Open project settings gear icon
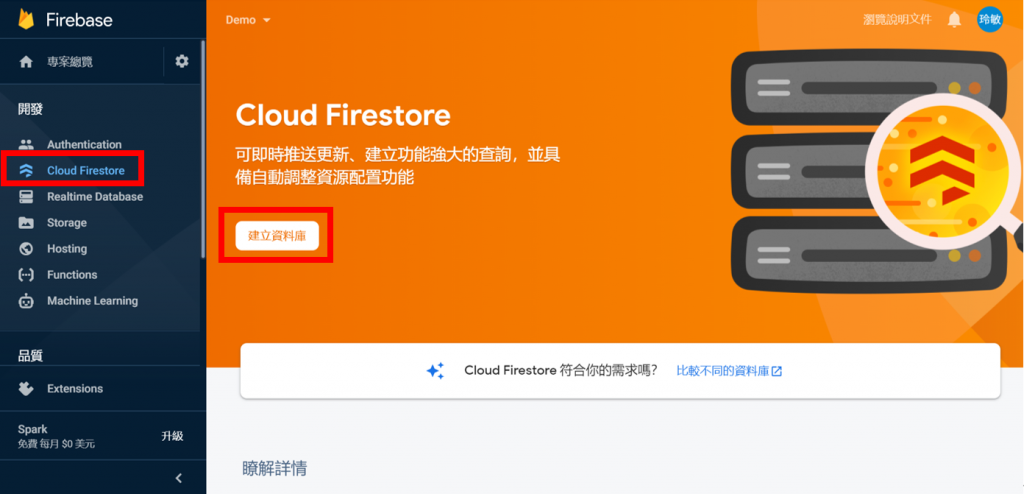 182,61
